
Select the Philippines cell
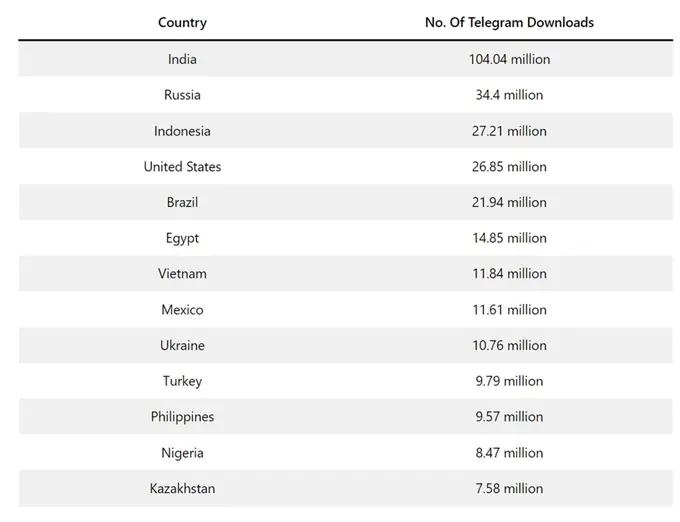(182, 417)
